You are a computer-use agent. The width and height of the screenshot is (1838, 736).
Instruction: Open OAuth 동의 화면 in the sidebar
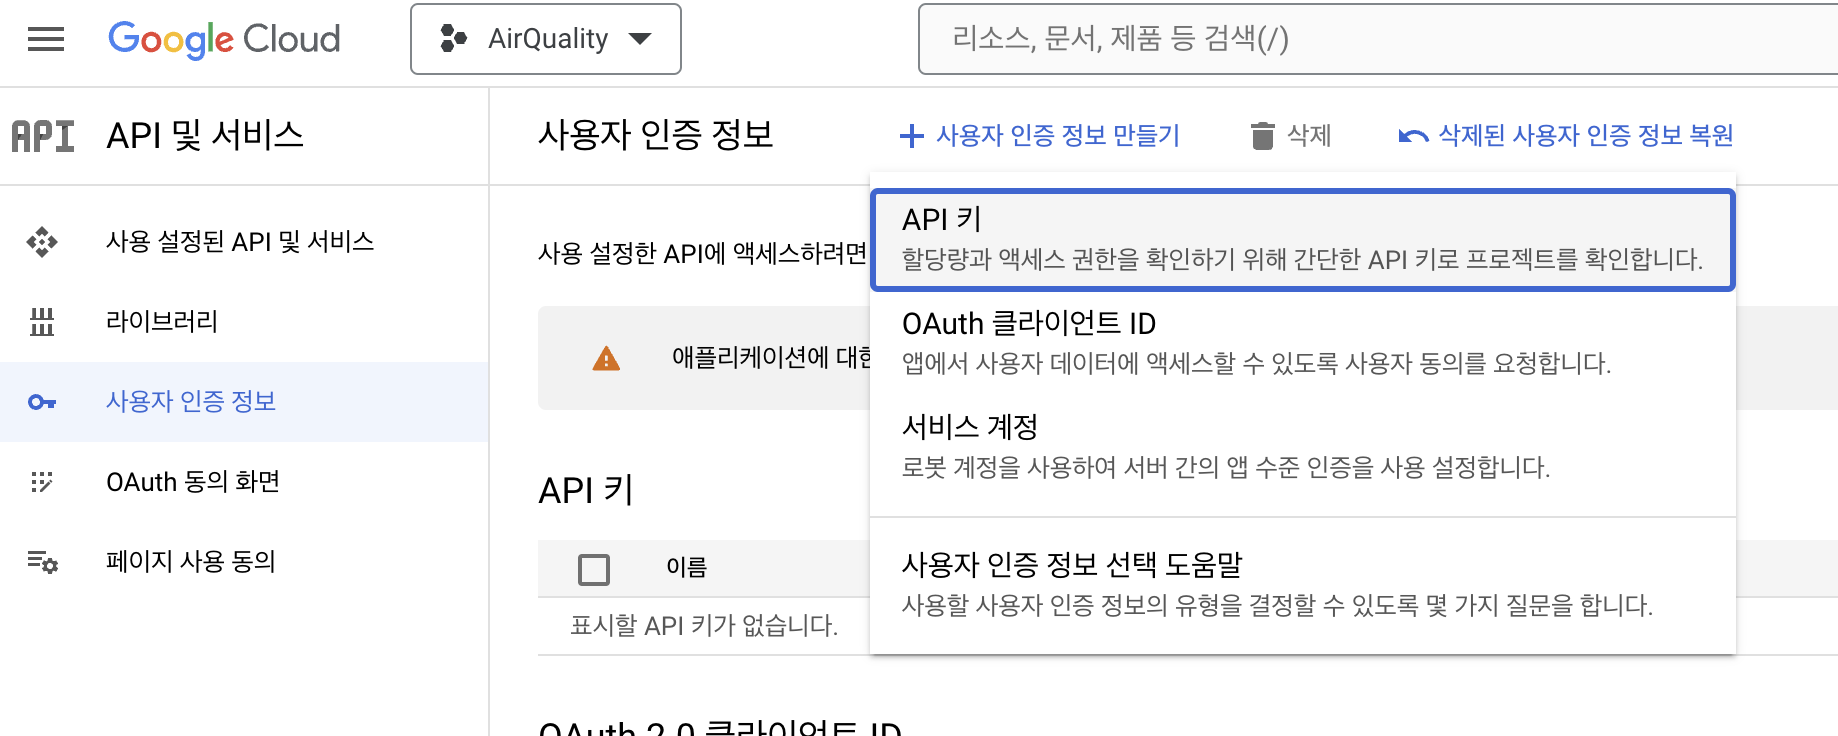point(244,482)
